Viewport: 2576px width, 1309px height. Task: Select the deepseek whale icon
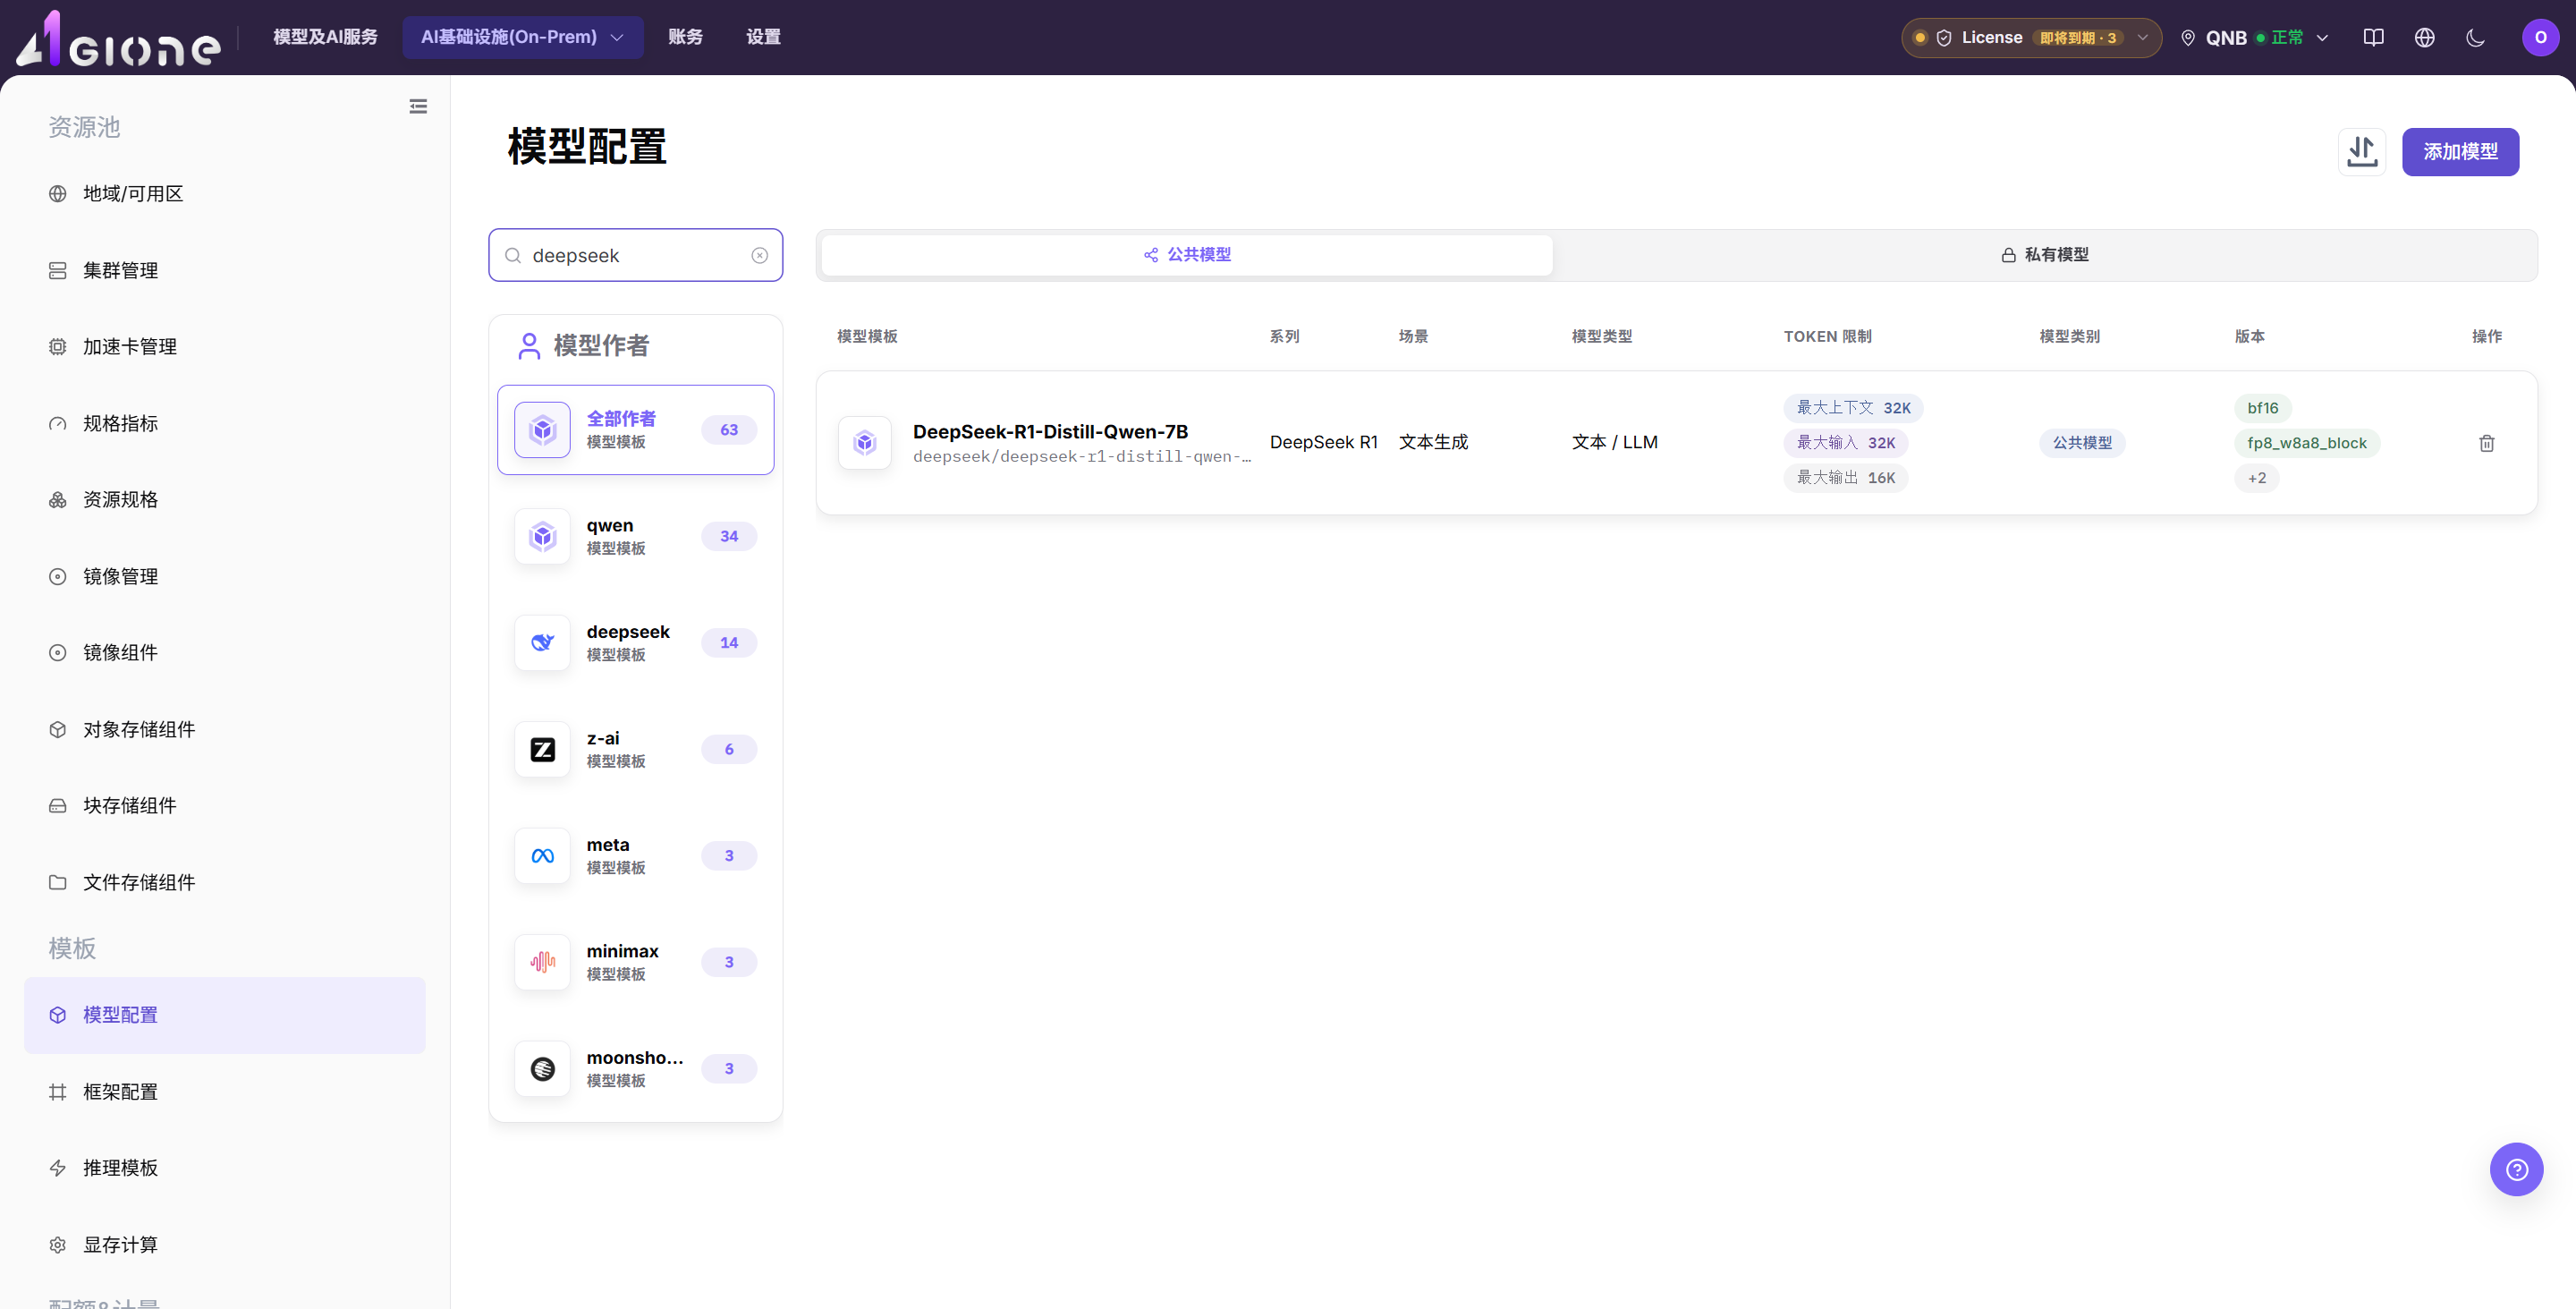coord(542,643)
